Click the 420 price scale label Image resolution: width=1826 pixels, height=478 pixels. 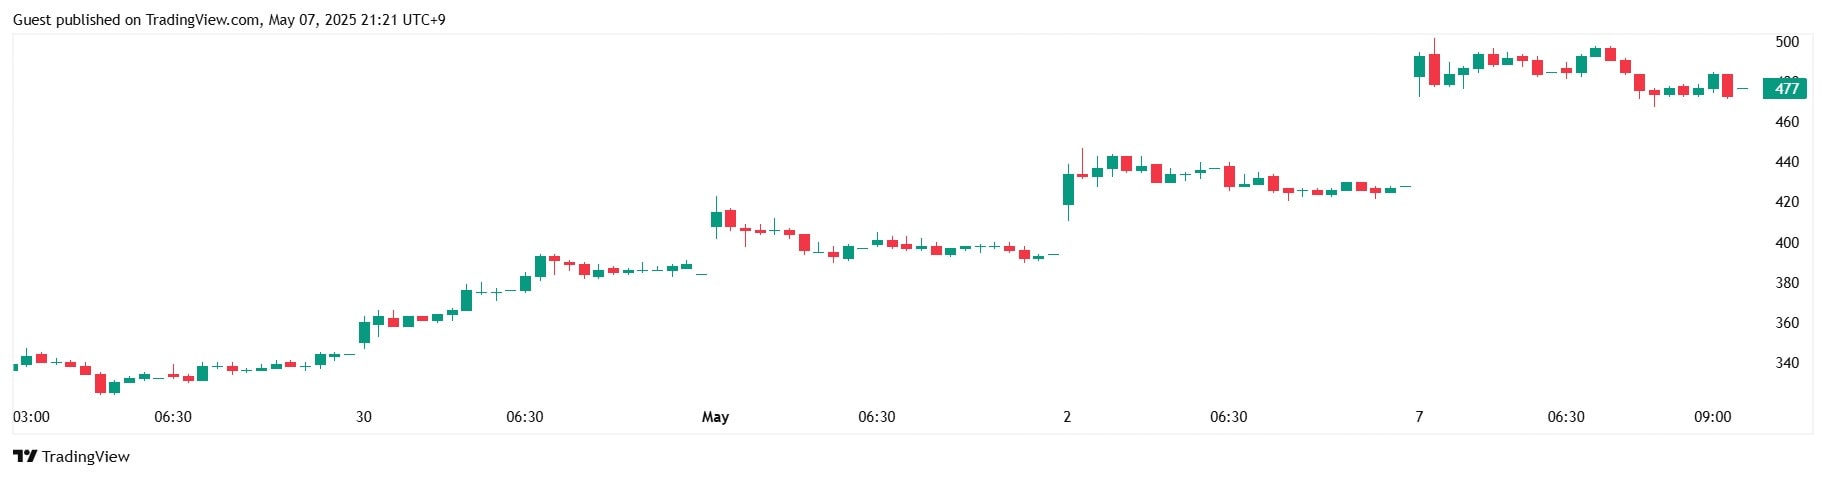point(1787,202)
